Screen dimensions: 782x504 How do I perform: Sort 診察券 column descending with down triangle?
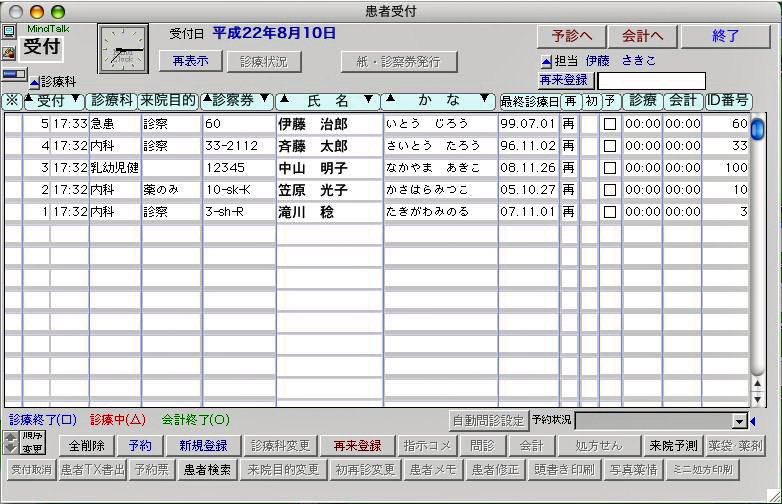pyautogui.click(x=265, y=98)
